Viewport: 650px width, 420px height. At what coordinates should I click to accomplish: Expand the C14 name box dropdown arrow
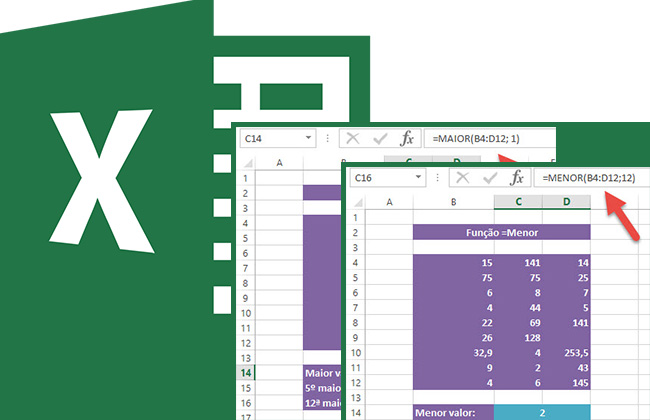pyautogui.click(x=308, y=138)
